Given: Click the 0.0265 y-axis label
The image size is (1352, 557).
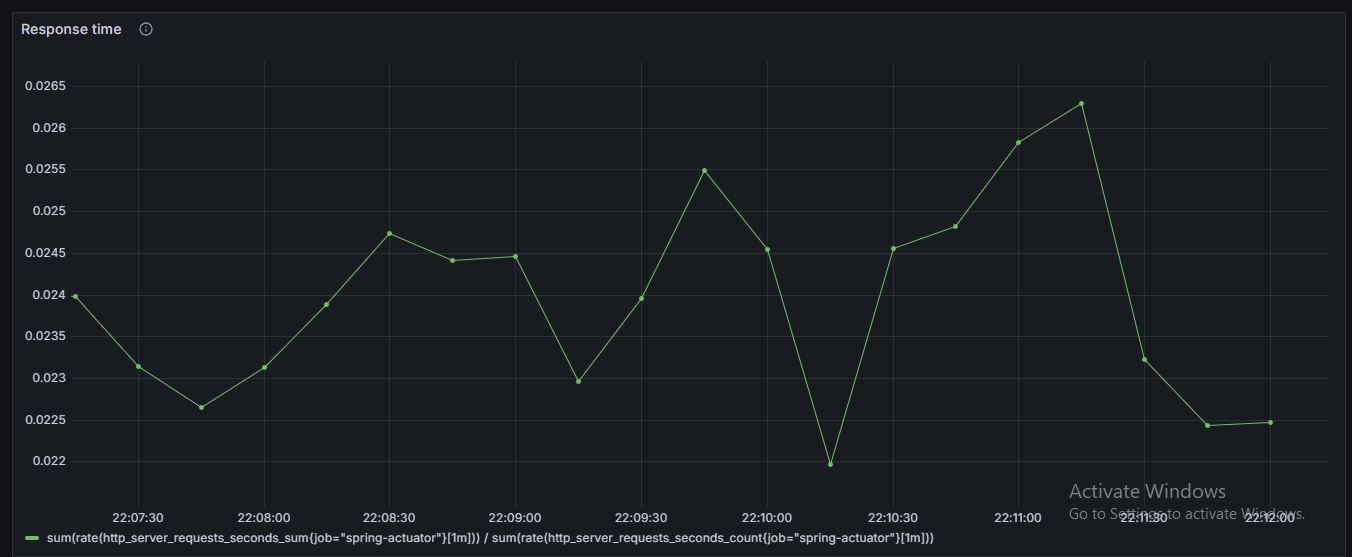Looking at the screenshot, I should tap(45, 86).
